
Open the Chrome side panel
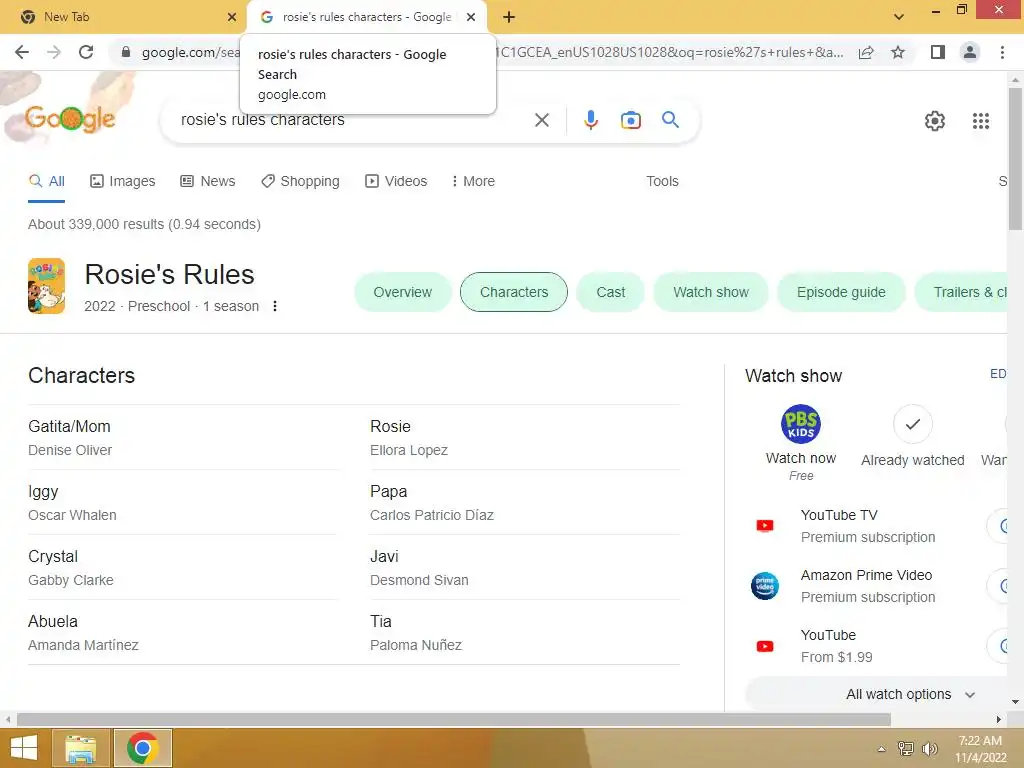point(938,52)
